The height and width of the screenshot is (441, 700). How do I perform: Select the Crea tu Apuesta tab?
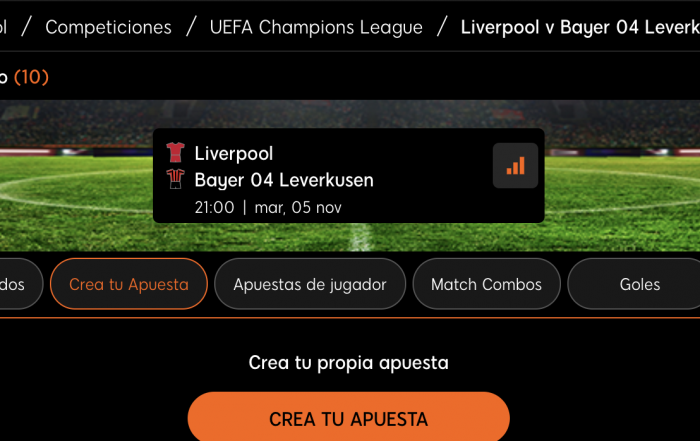coord(129,284)
